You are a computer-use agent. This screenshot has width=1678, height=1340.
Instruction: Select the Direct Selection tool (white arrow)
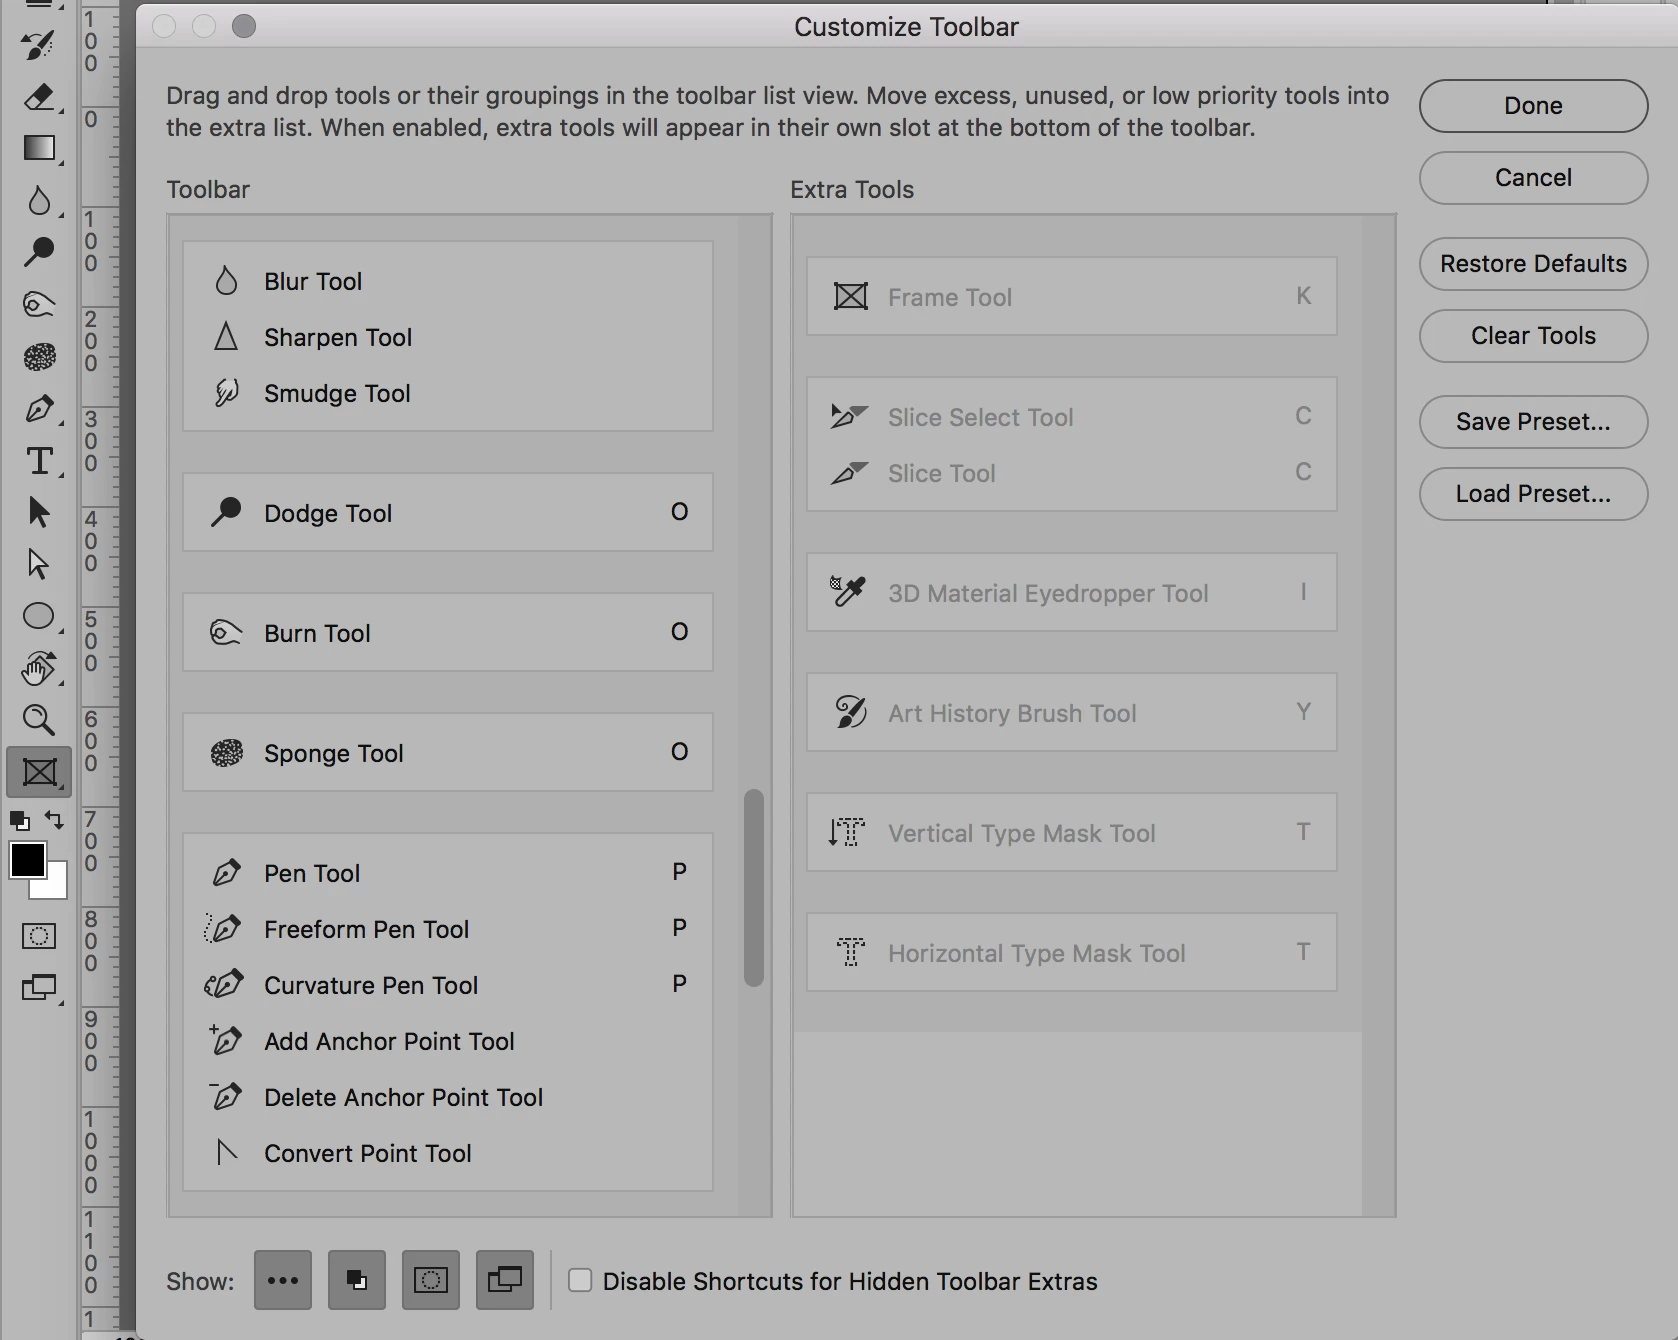pyautogui.click(x=38, y=565)
